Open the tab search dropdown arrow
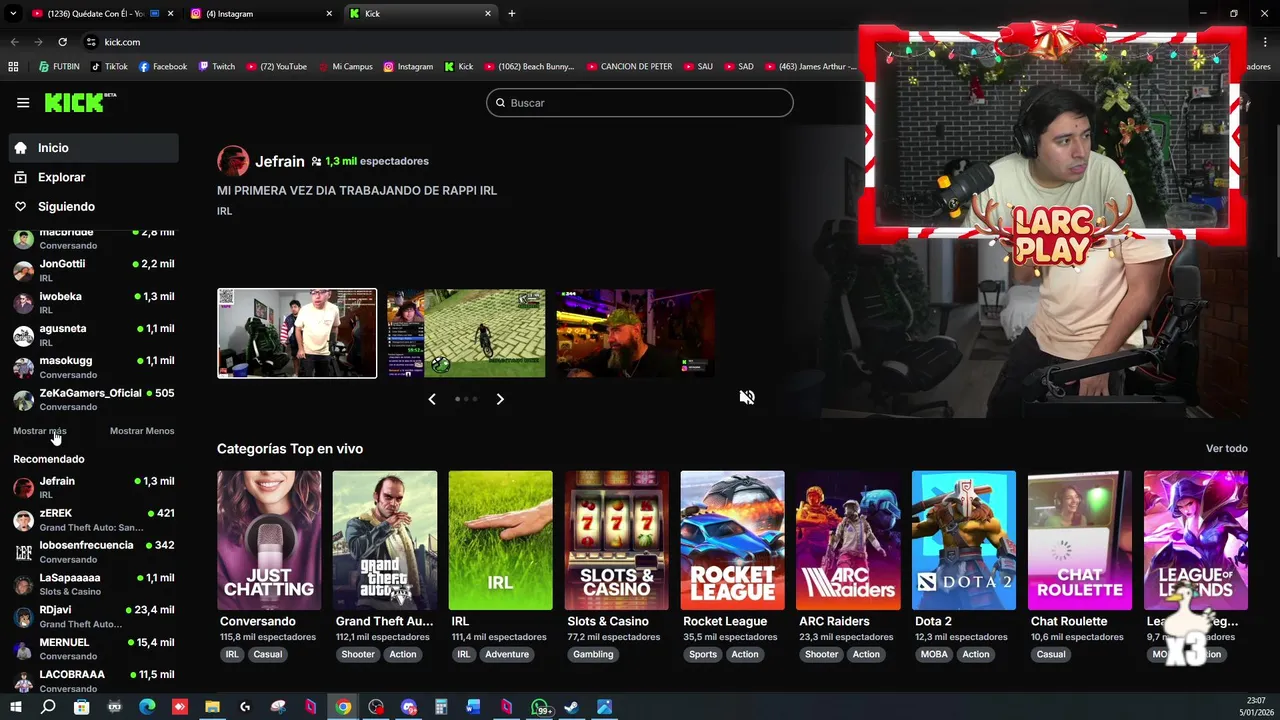The width and height of the screenshot is (1280, 720). click(x=13, y=14)
